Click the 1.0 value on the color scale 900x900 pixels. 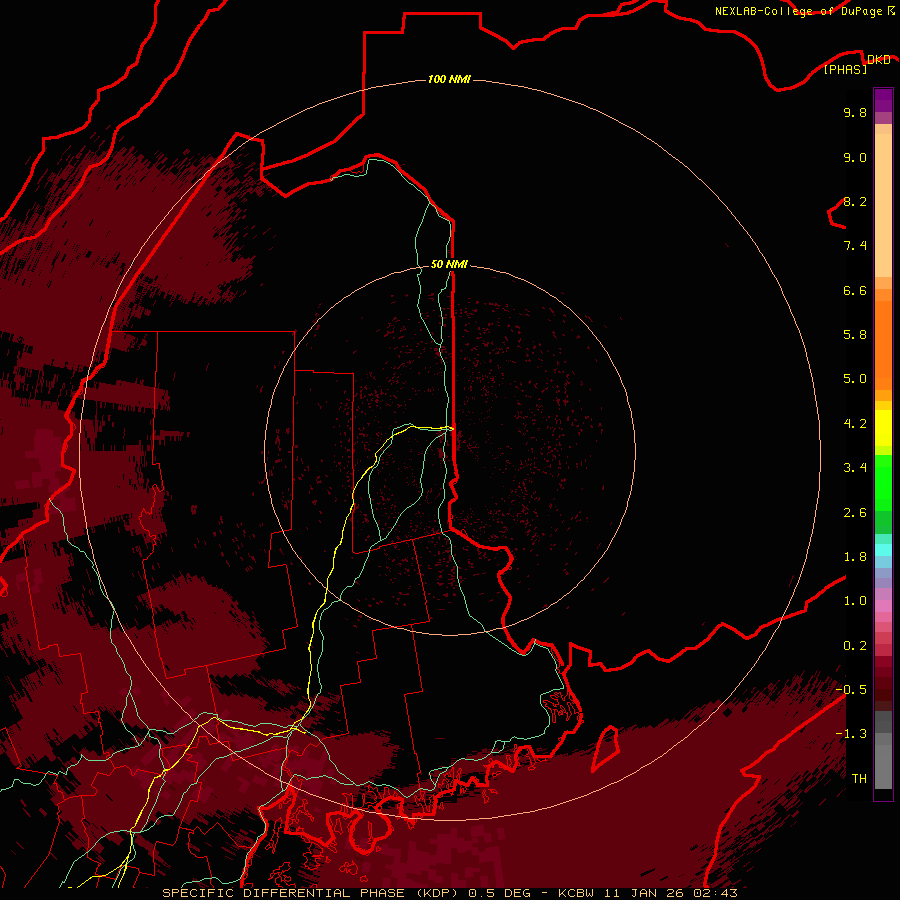point(855,601)
